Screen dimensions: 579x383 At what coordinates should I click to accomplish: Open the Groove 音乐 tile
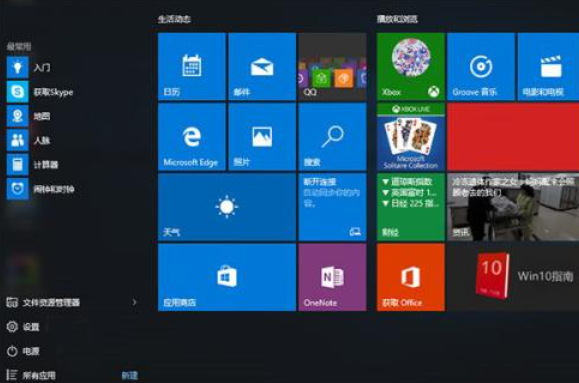[x=481, y=66]
